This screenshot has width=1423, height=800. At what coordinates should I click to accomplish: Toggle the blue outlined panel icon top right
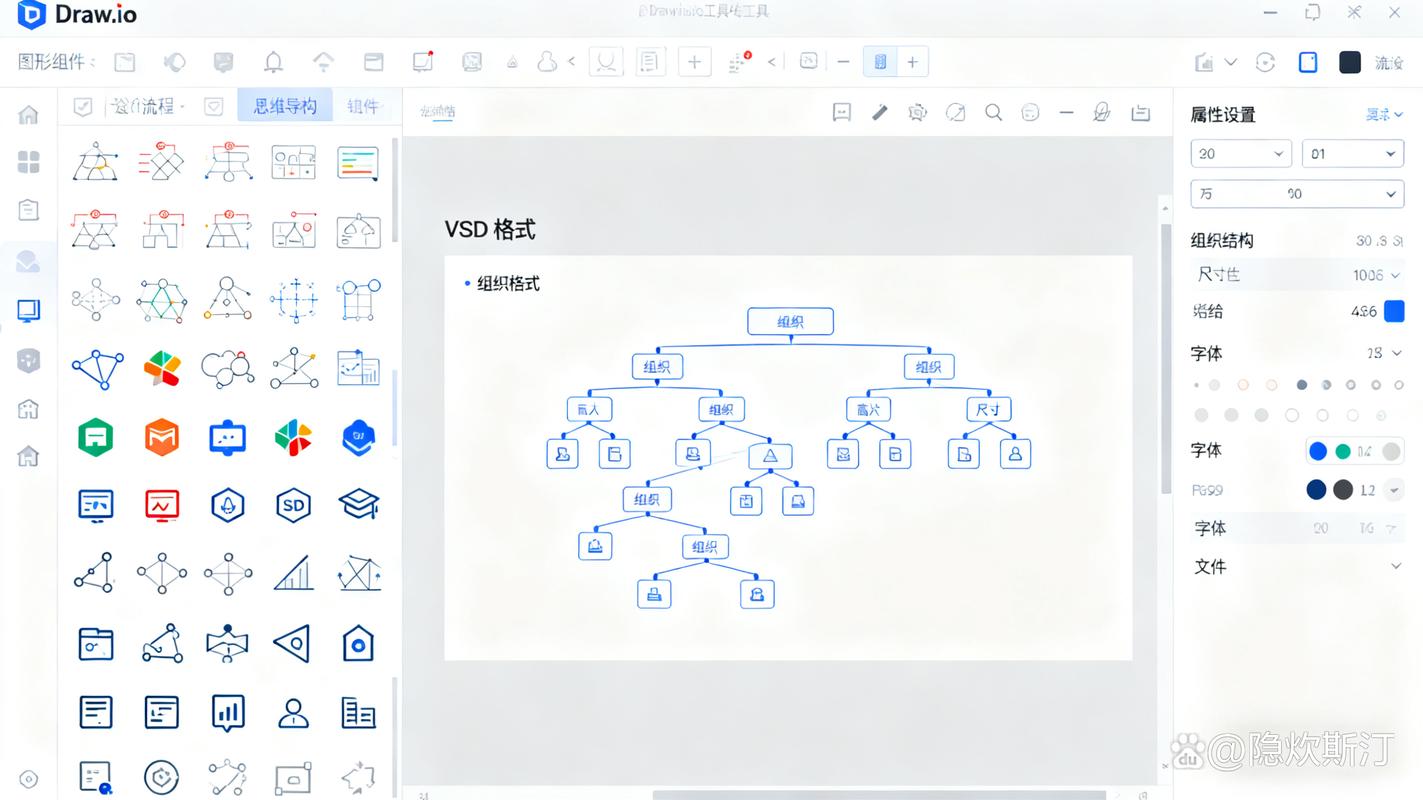coord(1308,62)
